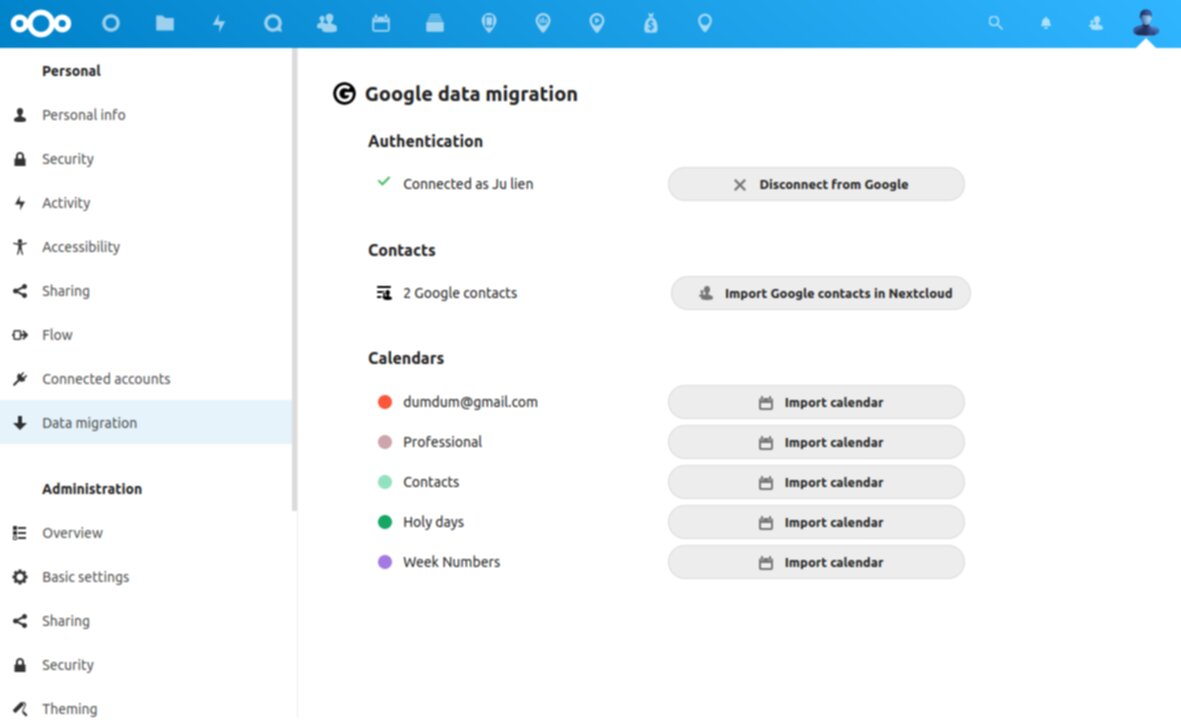Click the green Holy days calendar color dot
1181x722 pixels.
[385, 522]
